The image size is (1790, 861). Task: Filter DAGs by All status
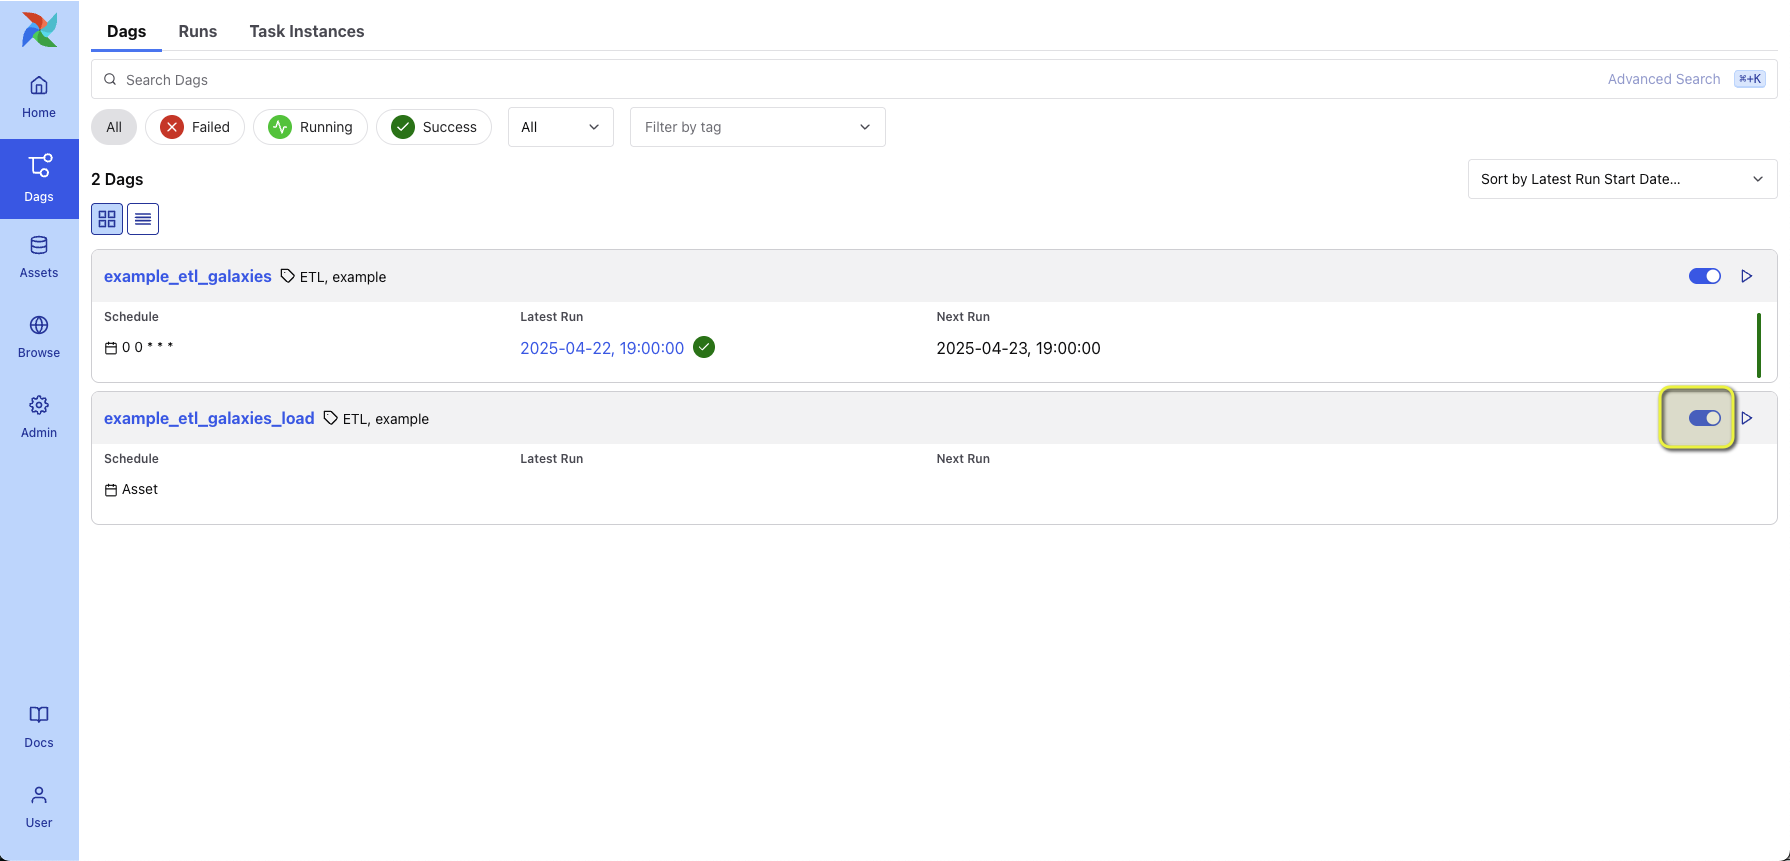(x=114, y=127)
